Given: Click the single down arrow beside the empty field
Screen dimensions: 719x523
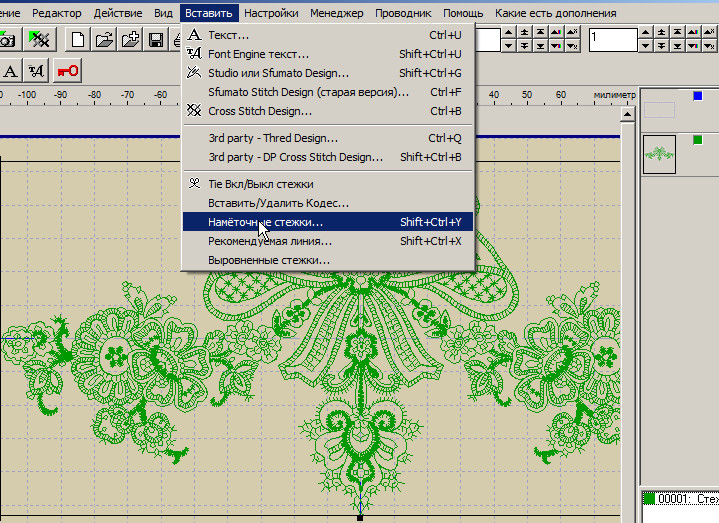Looking at the screenshot, I should [x=508, y=46].
